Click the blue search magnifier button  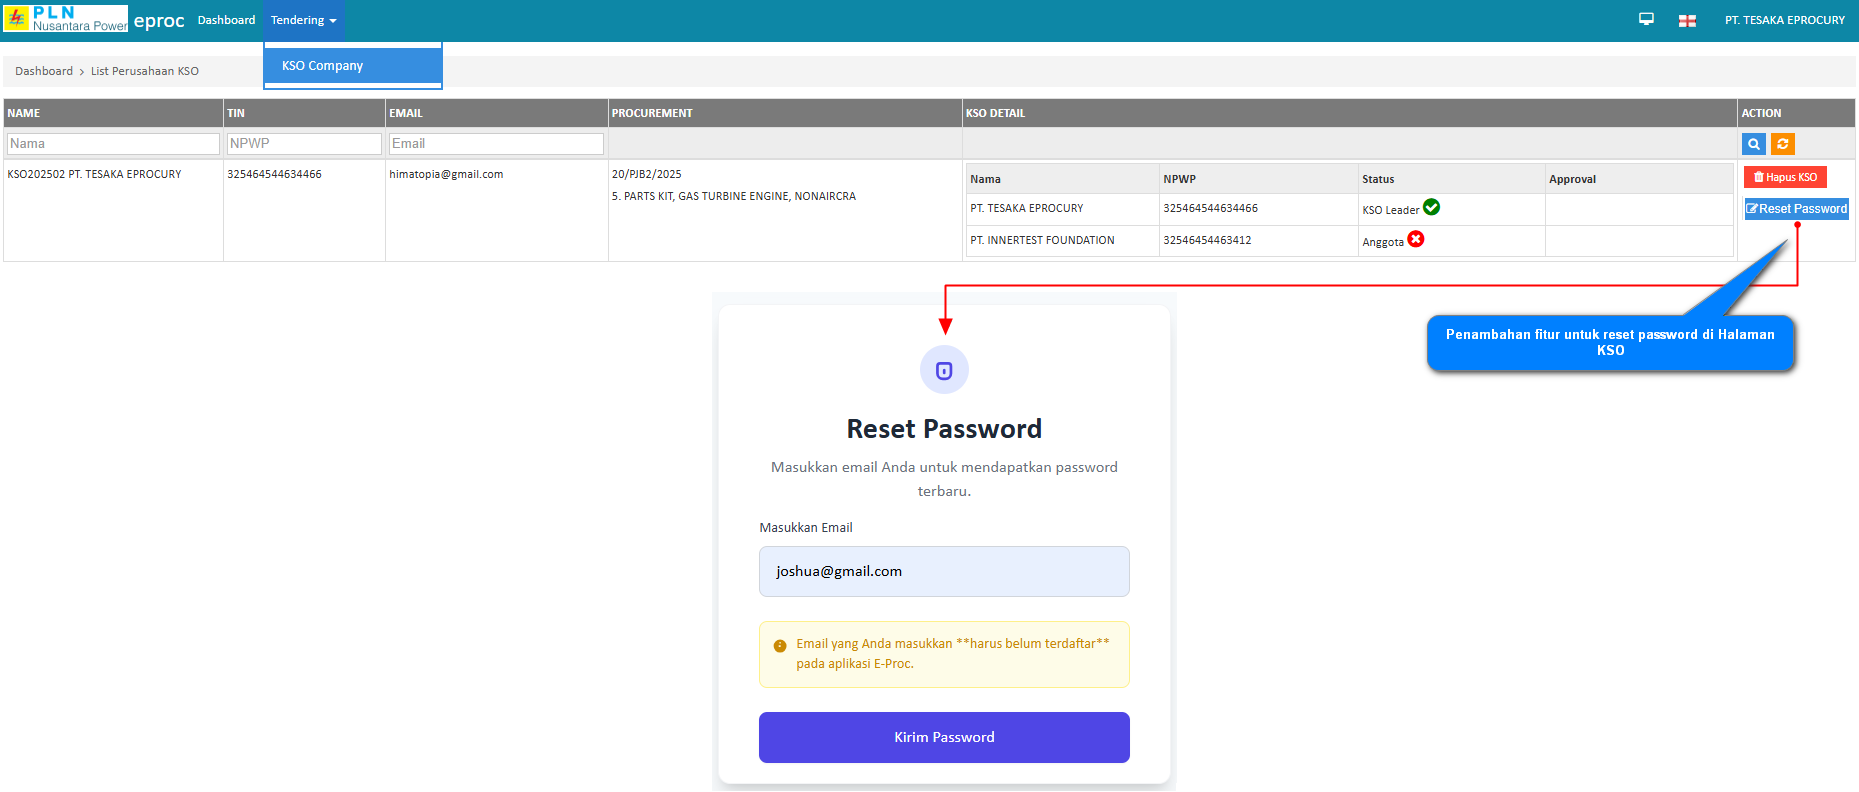tap(1753, 144)
